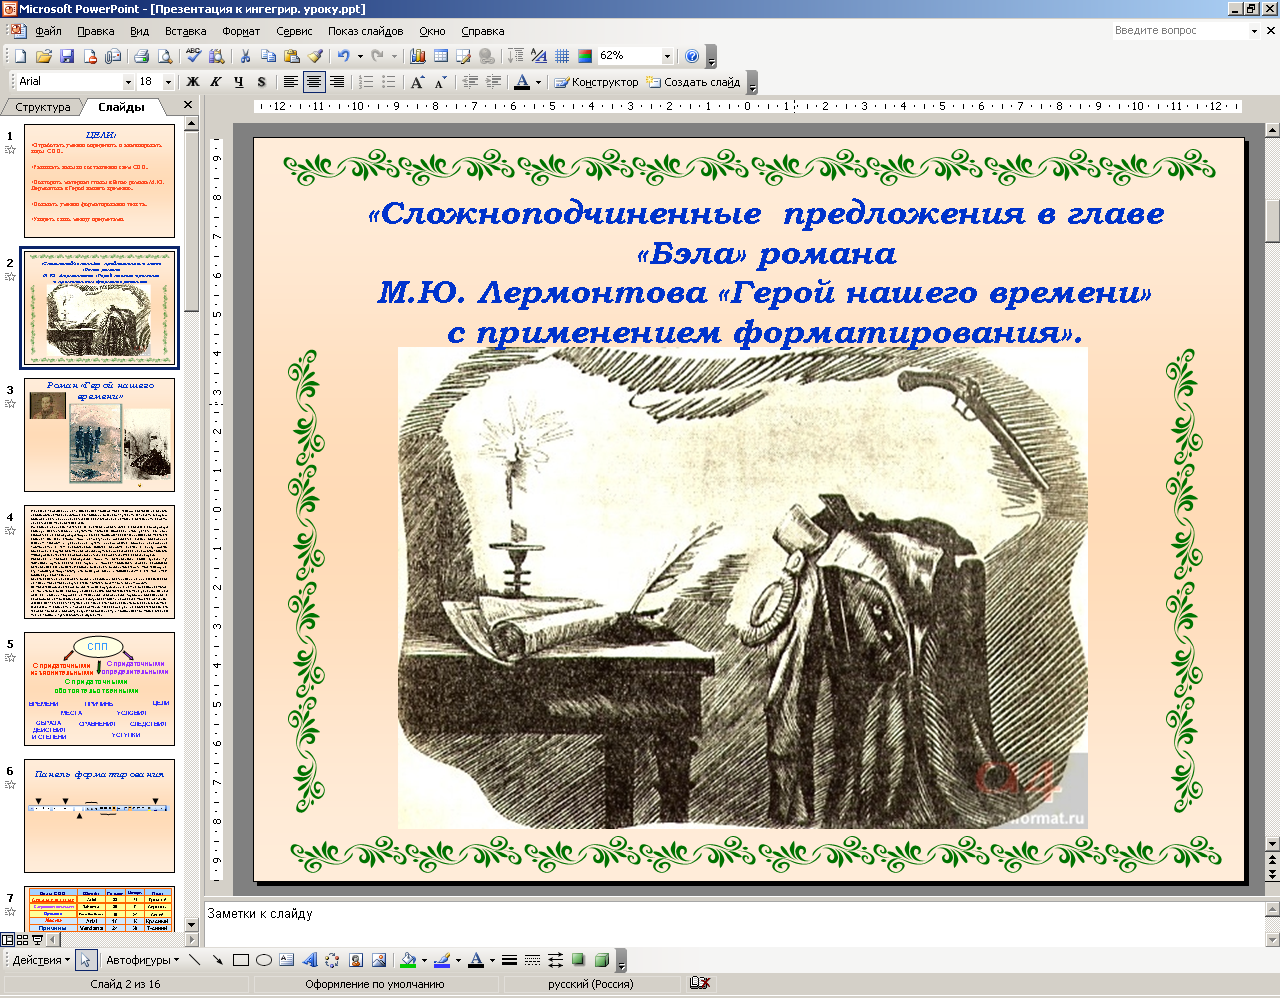
Task: Toggle text shadow (S)
Action: 261,82
